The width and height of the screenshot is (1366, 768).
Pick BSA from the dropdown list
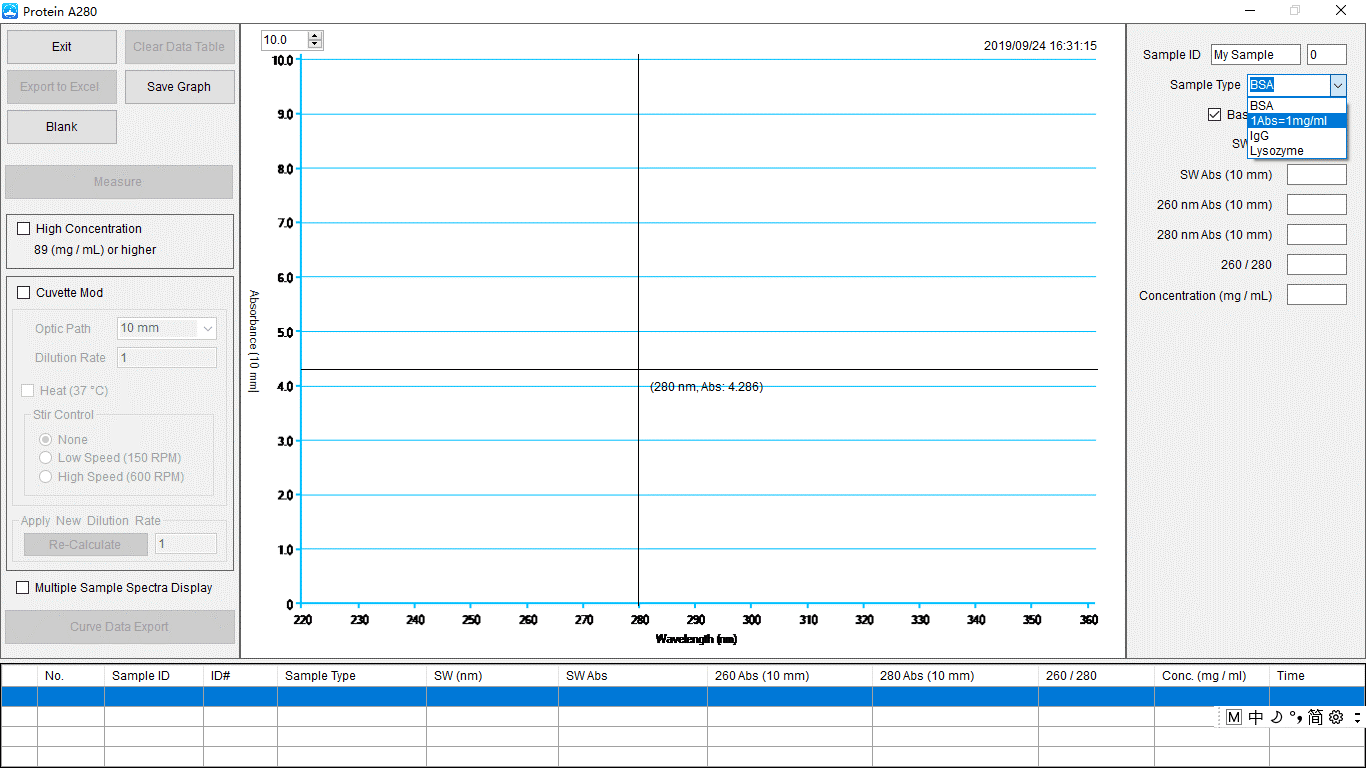coord(1262,106)
